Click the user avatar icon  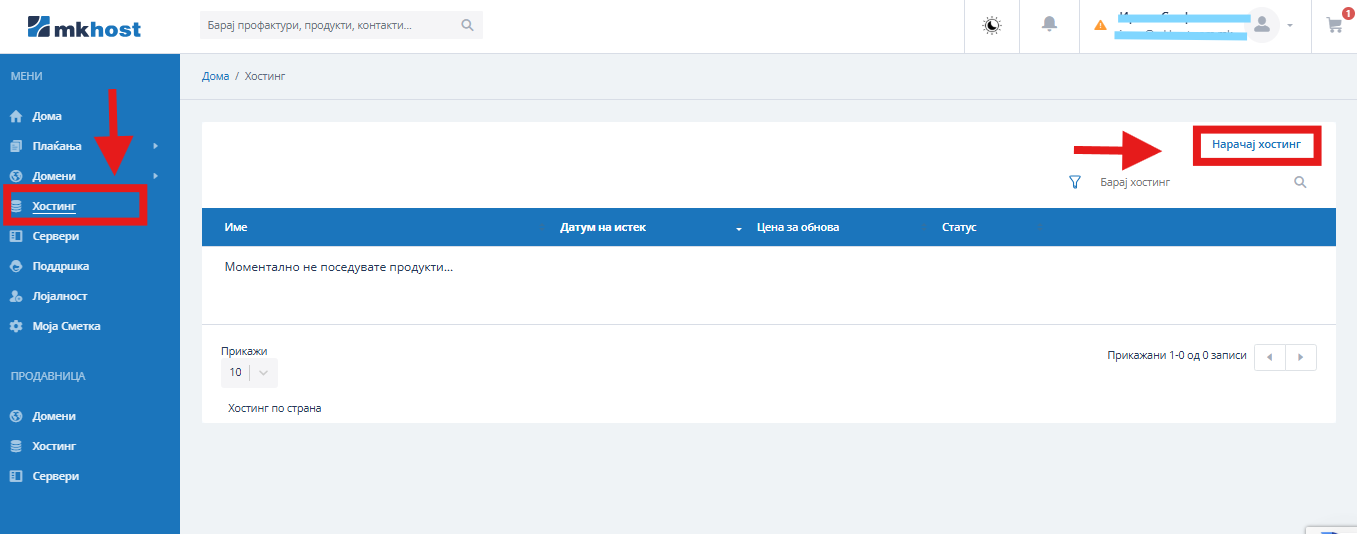point(1262,25)
